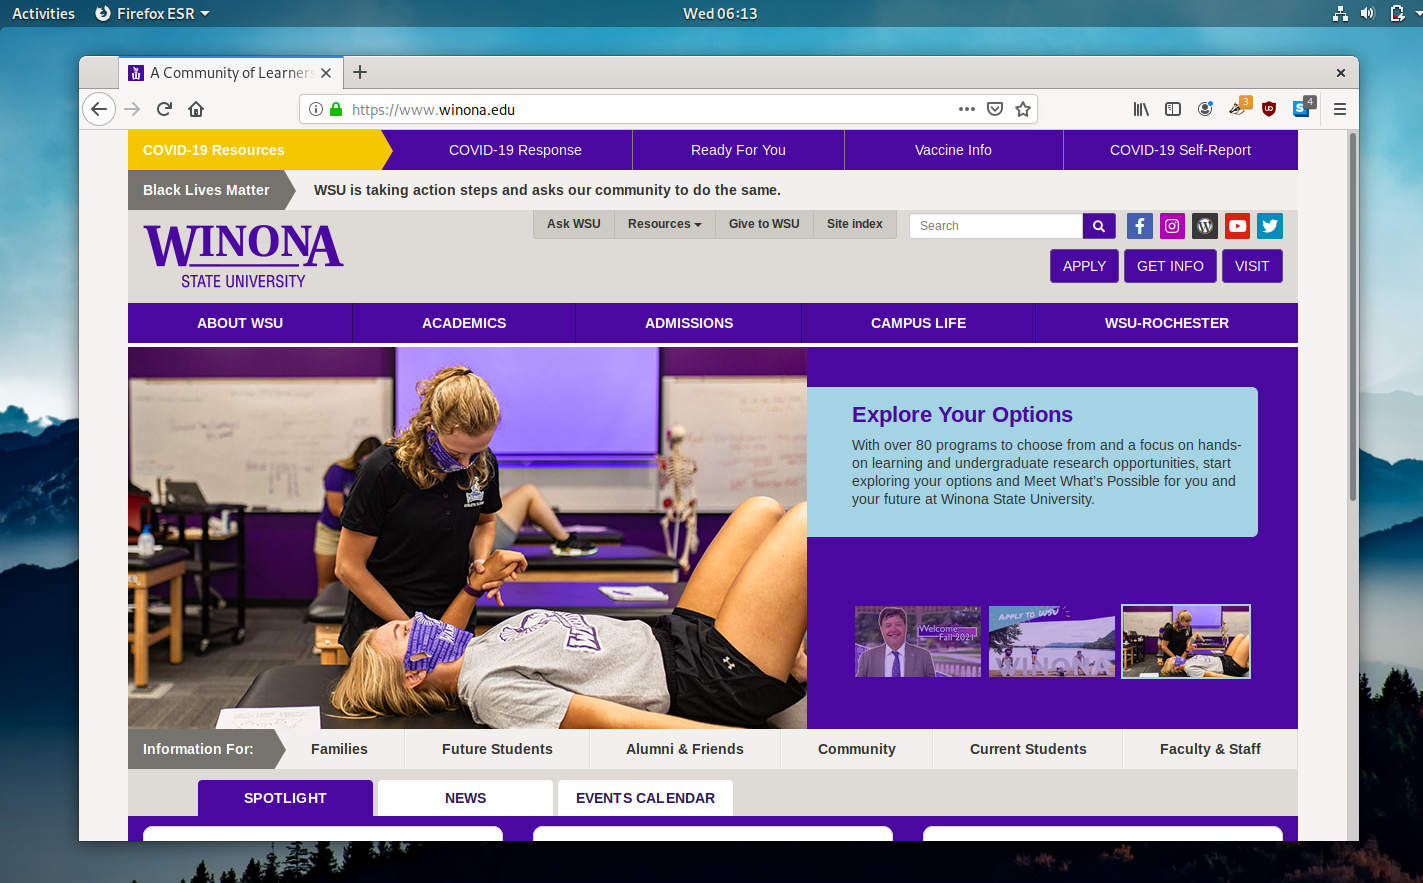Close the A Community of Learners tab

[326, 73]
